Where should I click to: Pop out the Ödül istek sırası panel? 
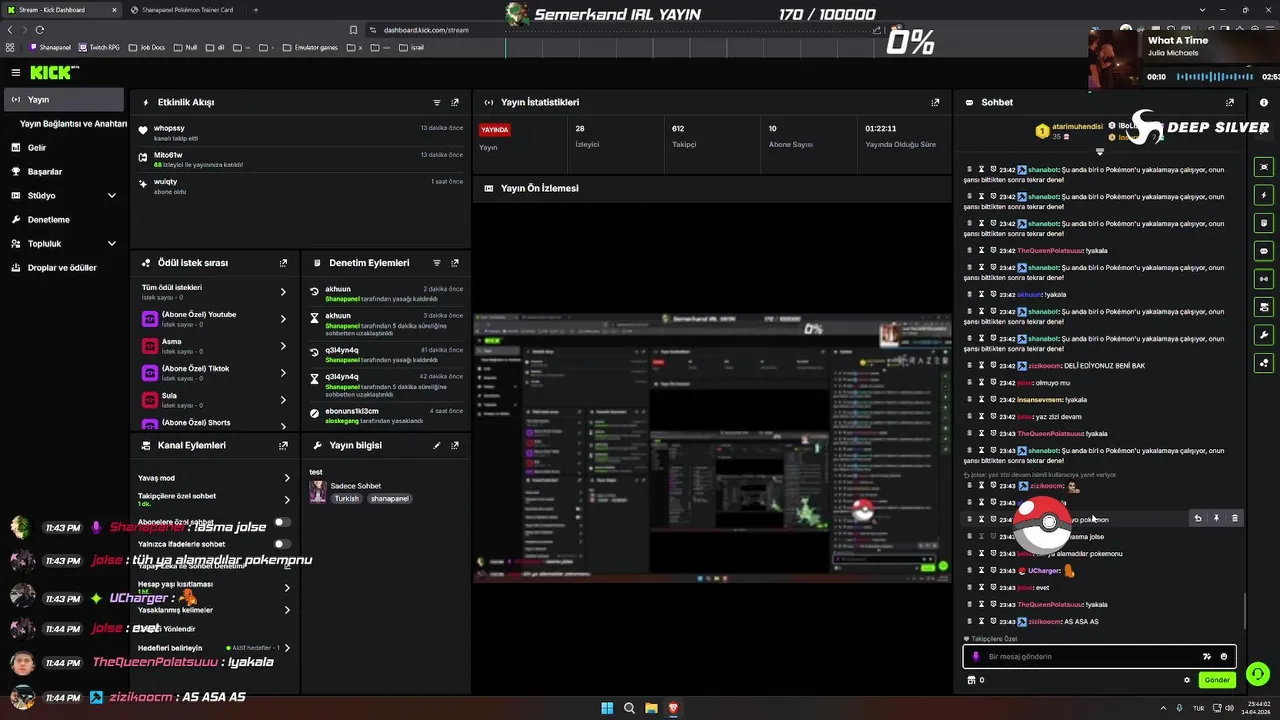[x=283, y=263]
